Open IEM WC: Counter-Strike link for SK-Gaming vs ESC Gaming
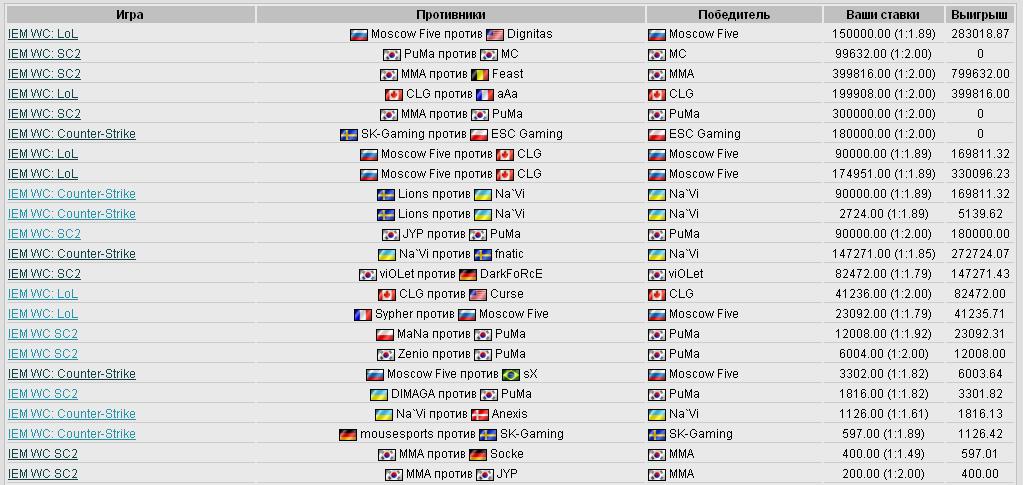The image size is (1023, 485). pos(72,134)
